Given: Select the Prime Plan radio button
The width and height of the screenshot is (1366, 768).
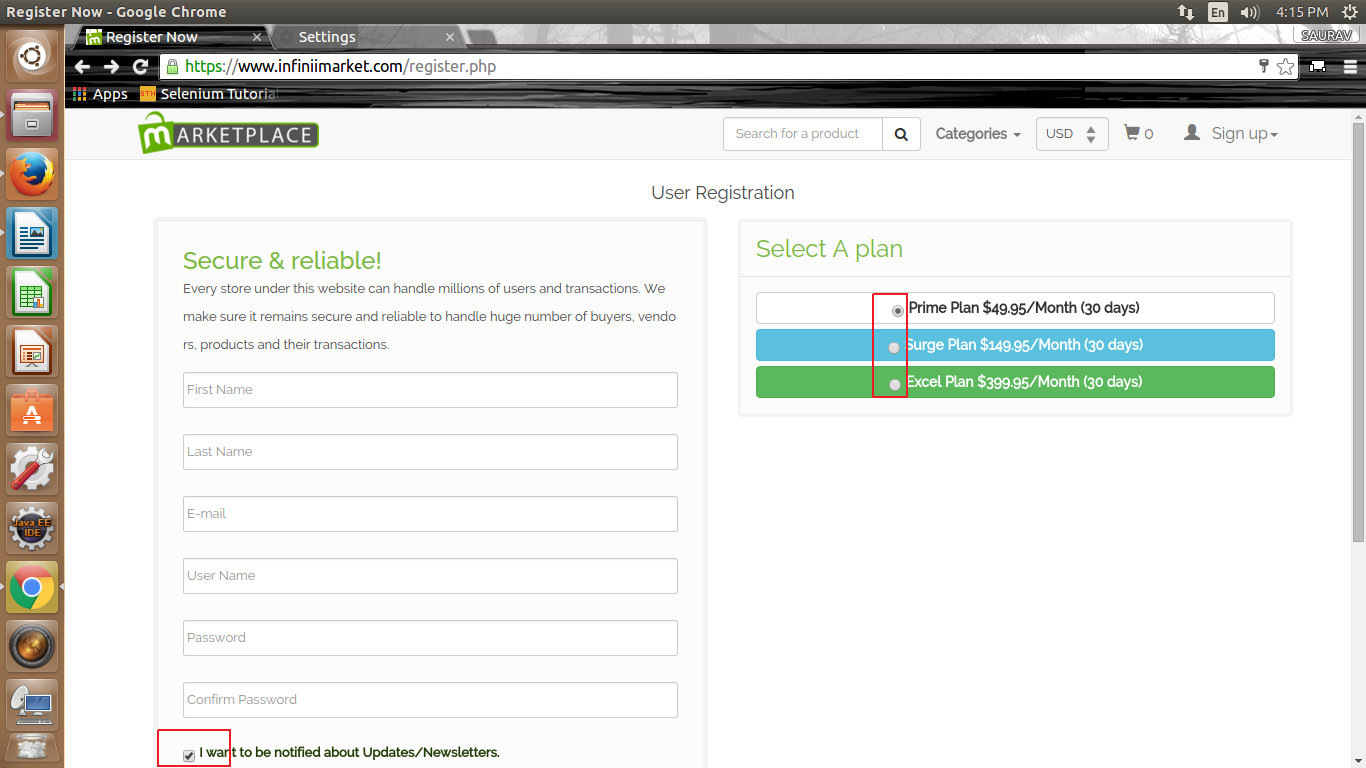Looking at the screenshot, I should 897,311.
